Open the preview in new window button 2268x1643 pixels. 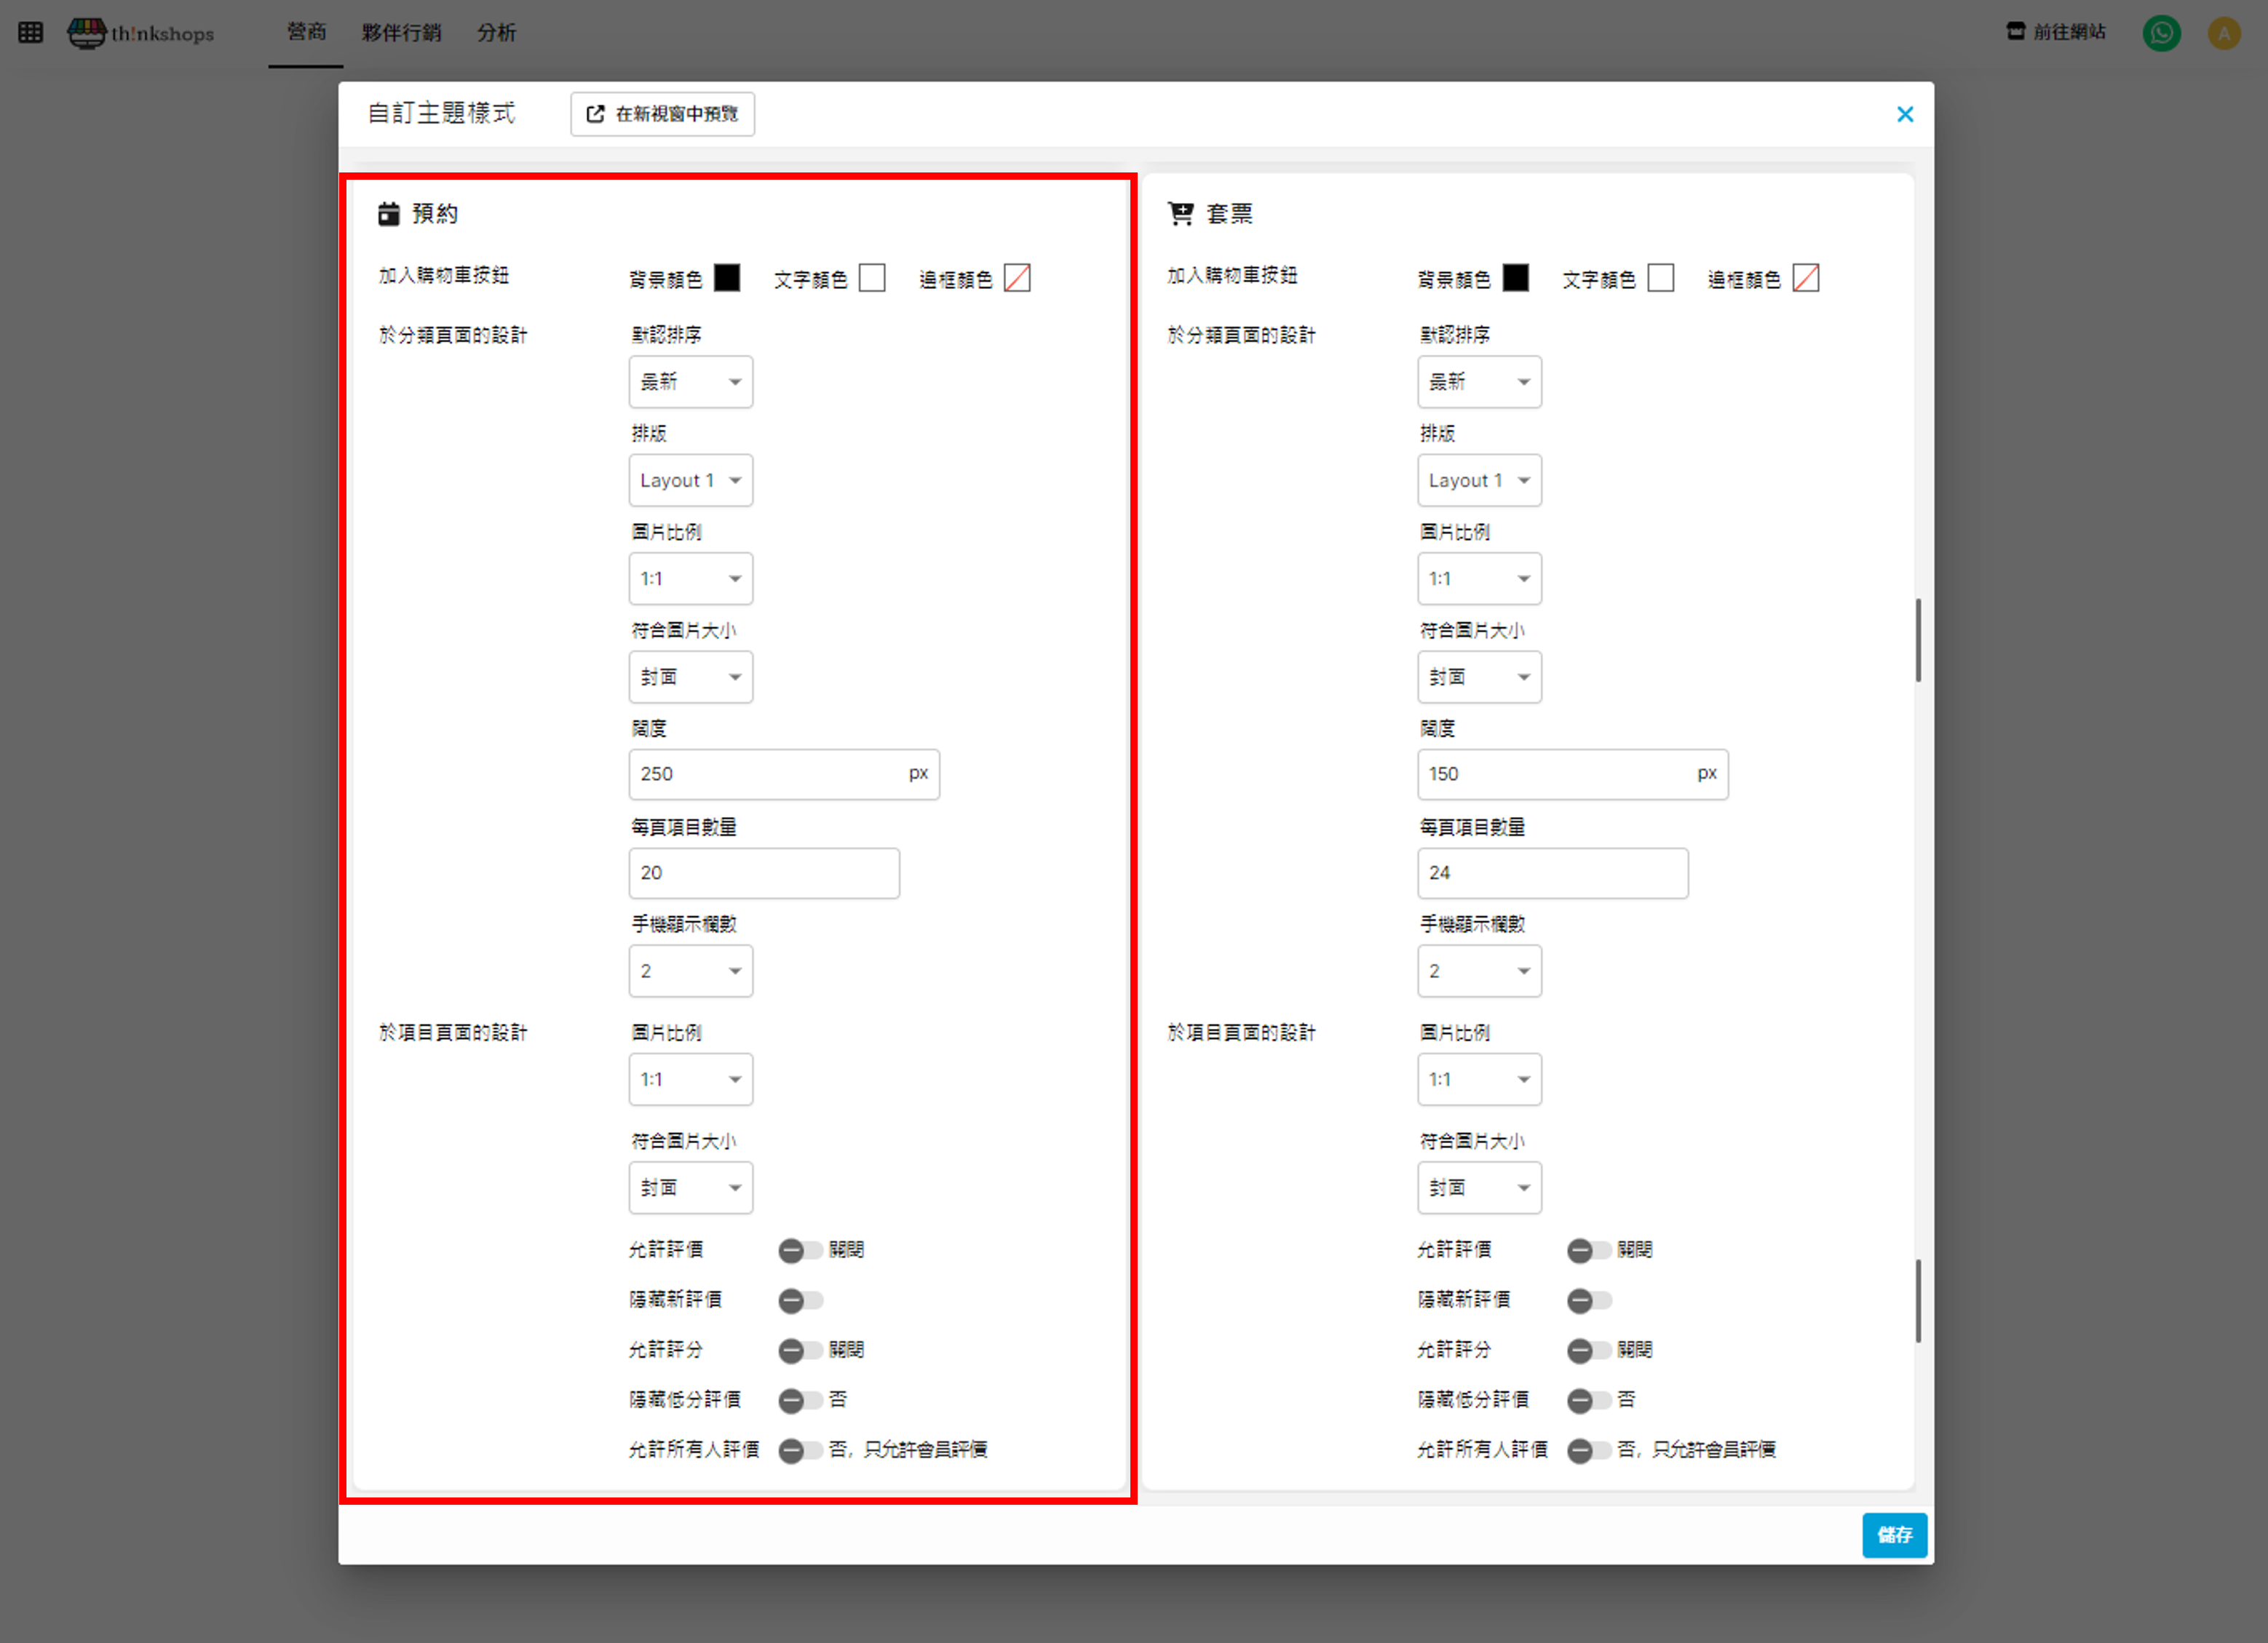(x=662, y=114)
